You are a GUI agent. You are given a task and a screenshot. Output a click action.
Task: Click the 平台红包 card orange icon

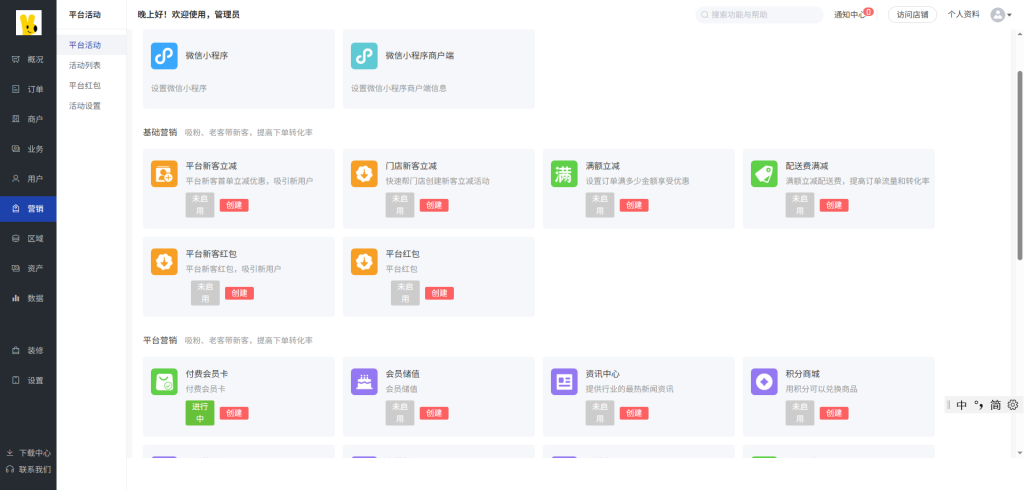(364, 261)
